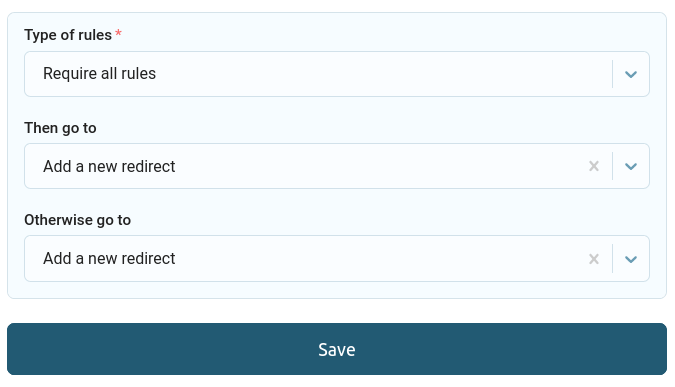Focus the Type of rules select box
The width and height of the screenshot is (675, 387).
(x=337, y=74)
